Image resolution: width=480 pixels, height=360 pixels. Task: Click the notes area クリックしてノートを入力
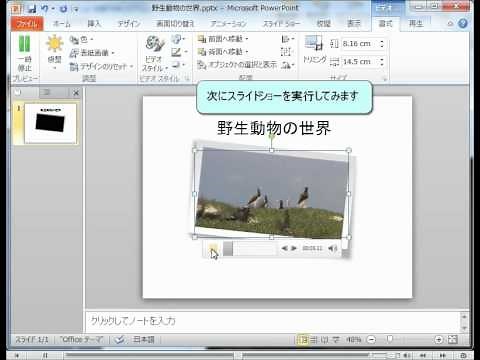pyautogui.click(x=273, y=321)
